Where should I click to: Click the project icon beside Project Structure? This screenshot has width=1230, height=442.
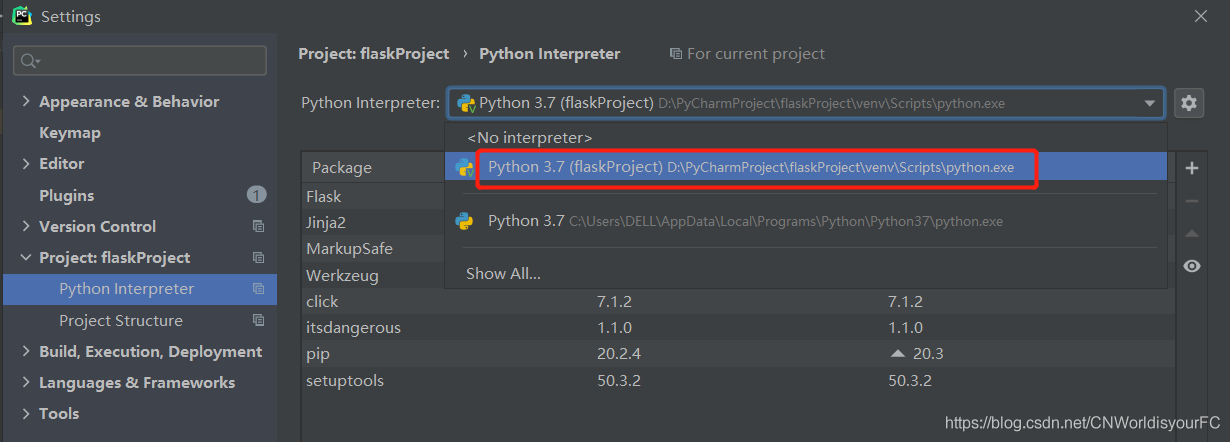click(x=258, y=321)
